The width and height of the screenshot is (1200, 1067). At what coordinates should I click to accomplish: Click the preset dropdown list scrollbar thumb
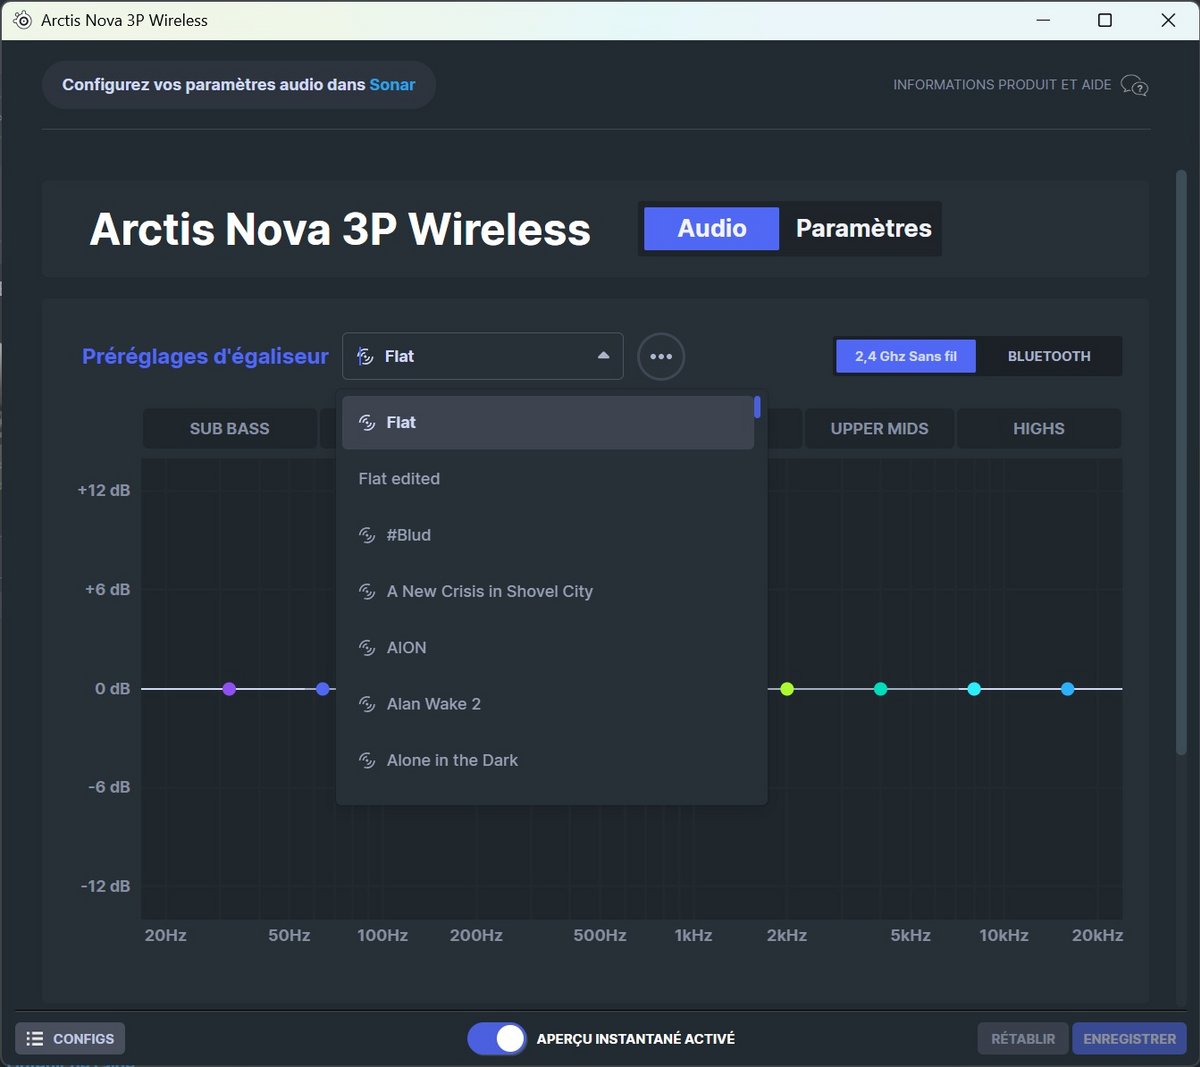point(757,407)
